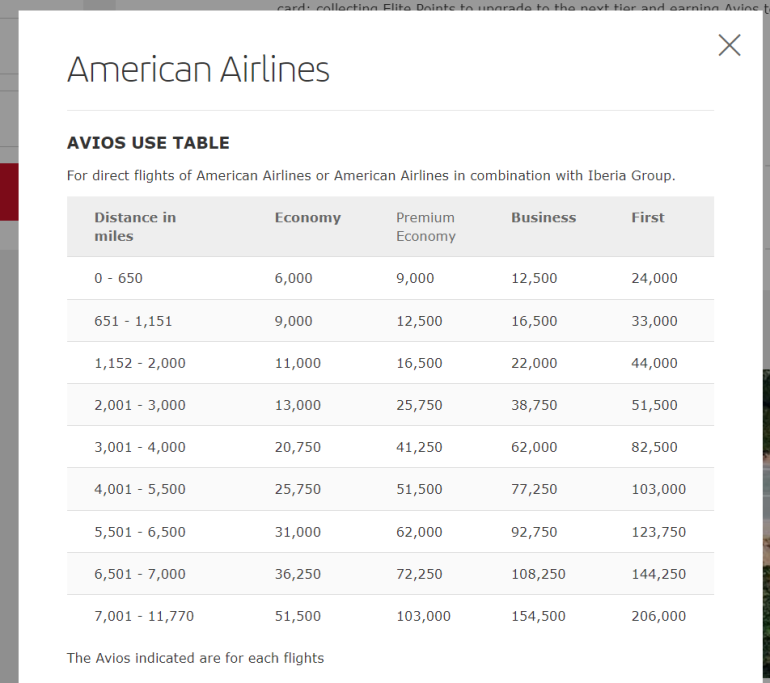Click the First column header
The height and width of the screenshot is (683, 770).
coord(648,217)
